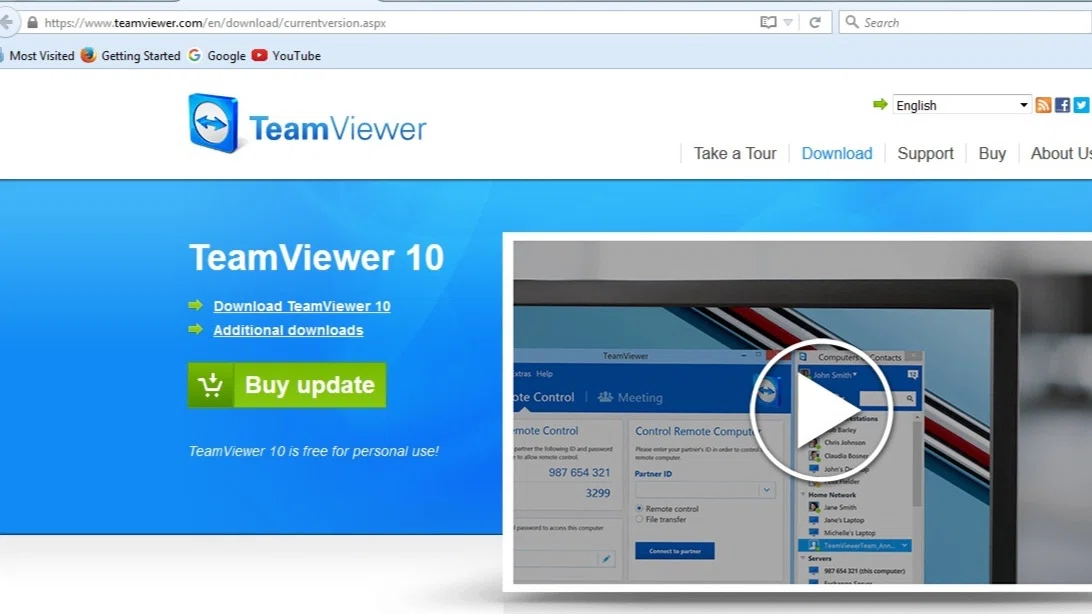Click the browser back arrow button
This screenshot has height=614, width=1092.
tap(6, 22)
